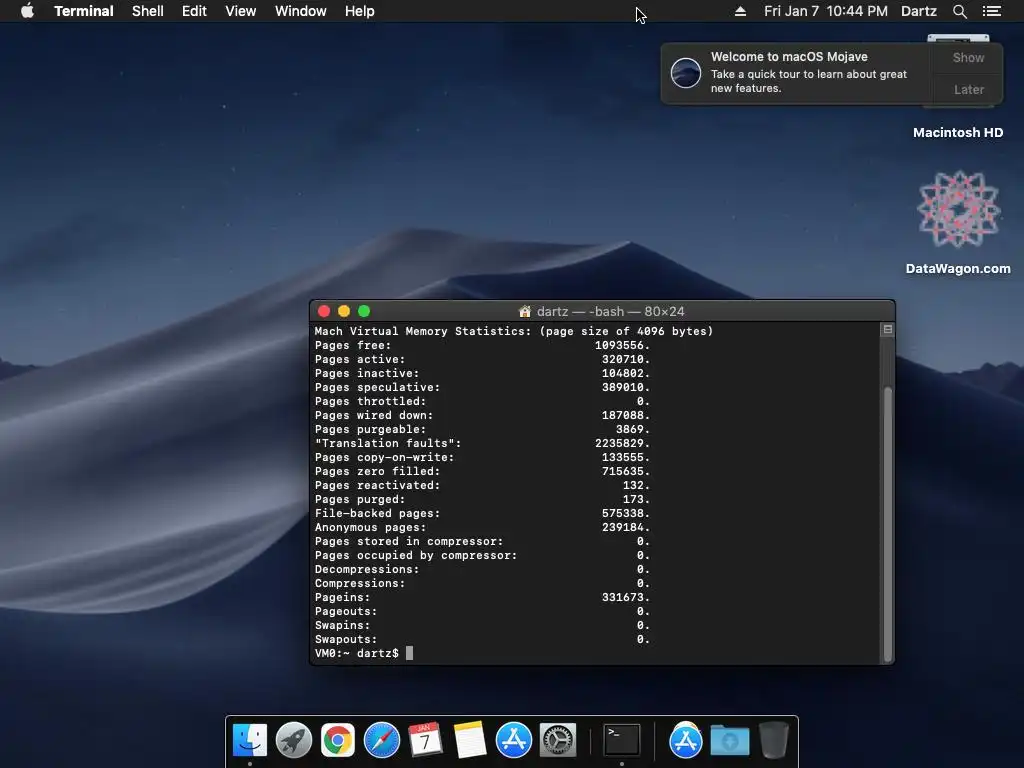Click the 'Pages copy-on-write:' line
The width and height of the screenshot is (1024, 768).
pos(482,458)
